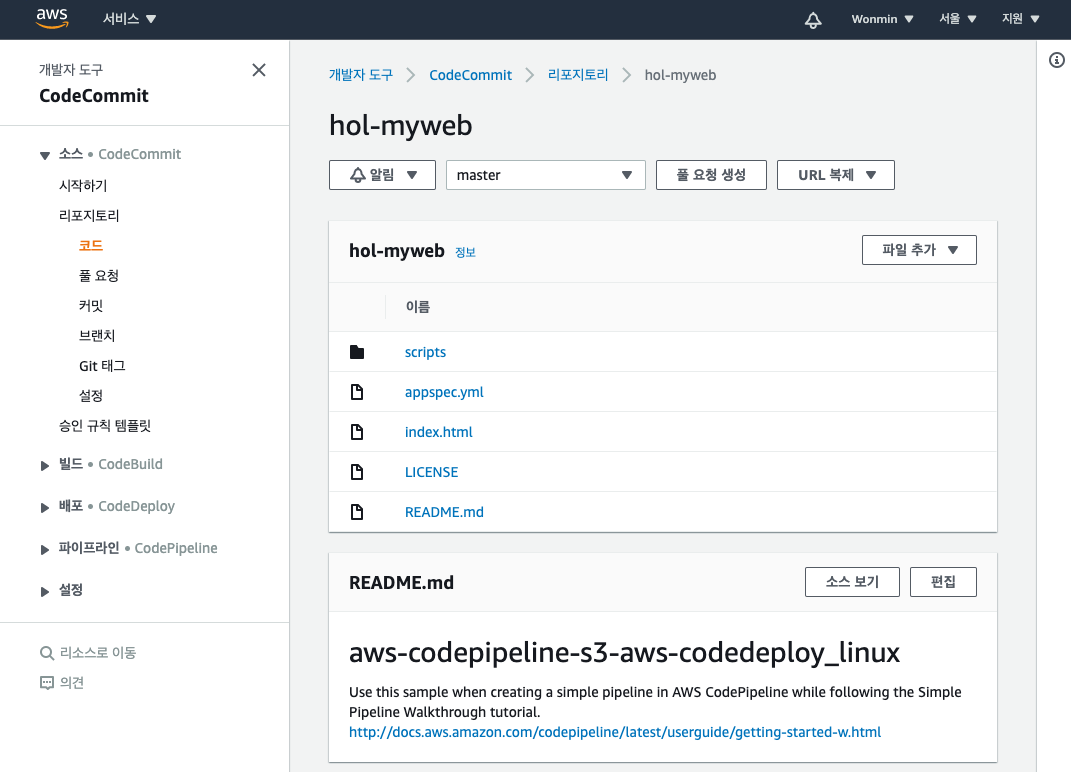
Task: Click the aws-codepipeline-s3-aws-codedeploy_linux heading
Action: coord(624,652)
